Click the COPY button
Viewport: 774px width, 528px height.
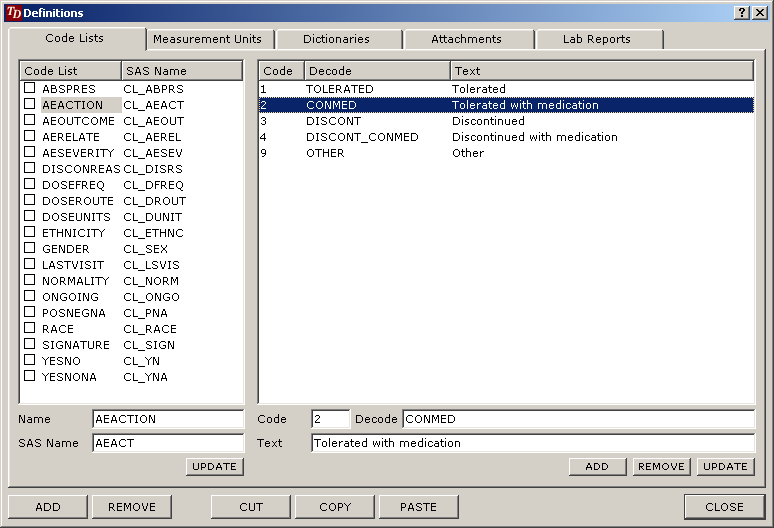[335, 507]
